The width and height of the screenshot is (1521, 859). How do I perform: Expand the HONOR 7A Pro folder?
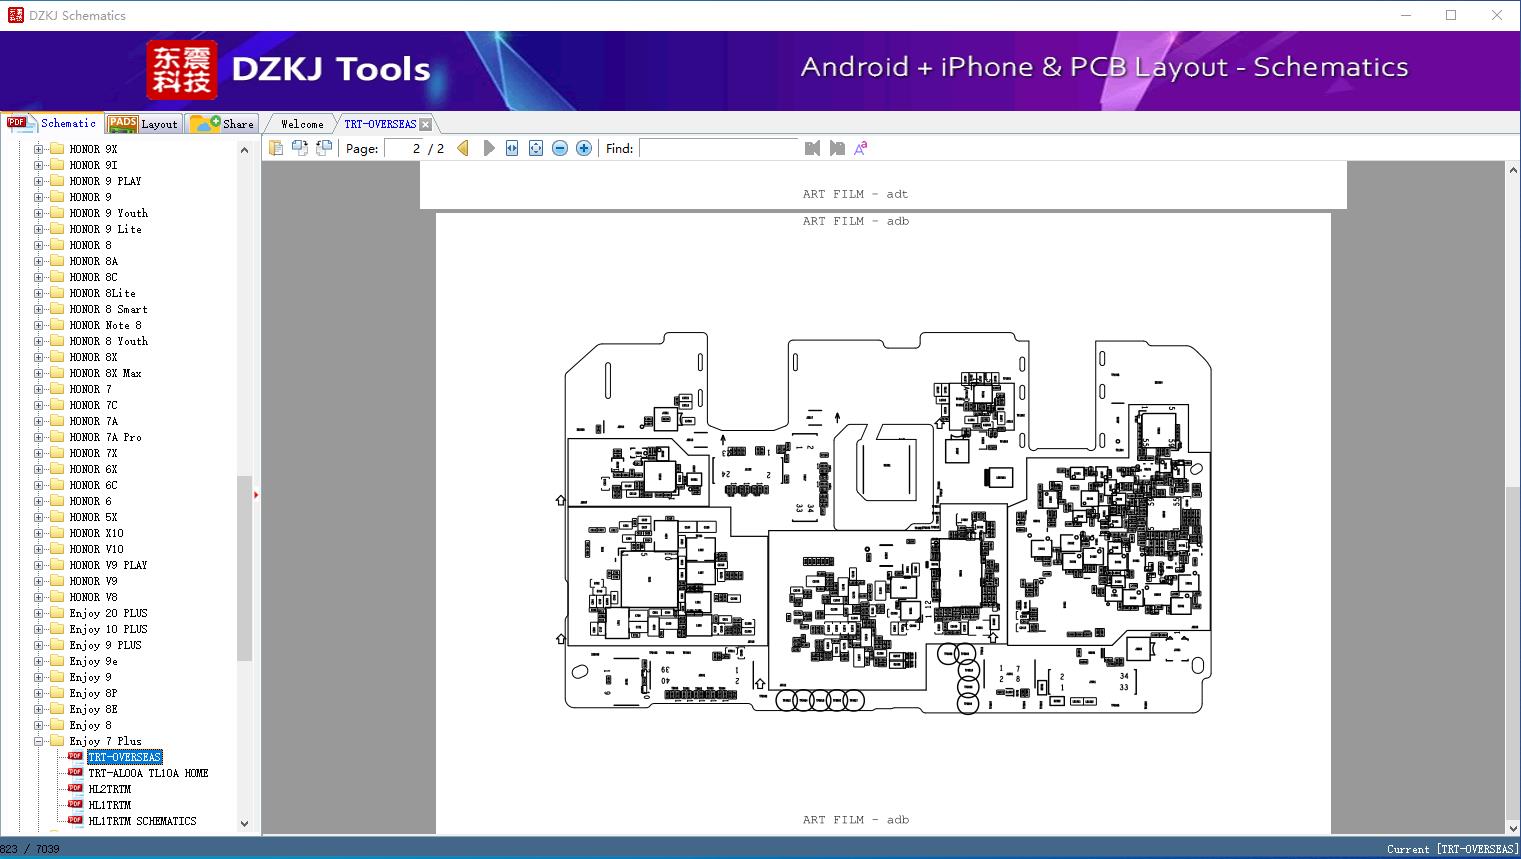[x=39, y=437]
